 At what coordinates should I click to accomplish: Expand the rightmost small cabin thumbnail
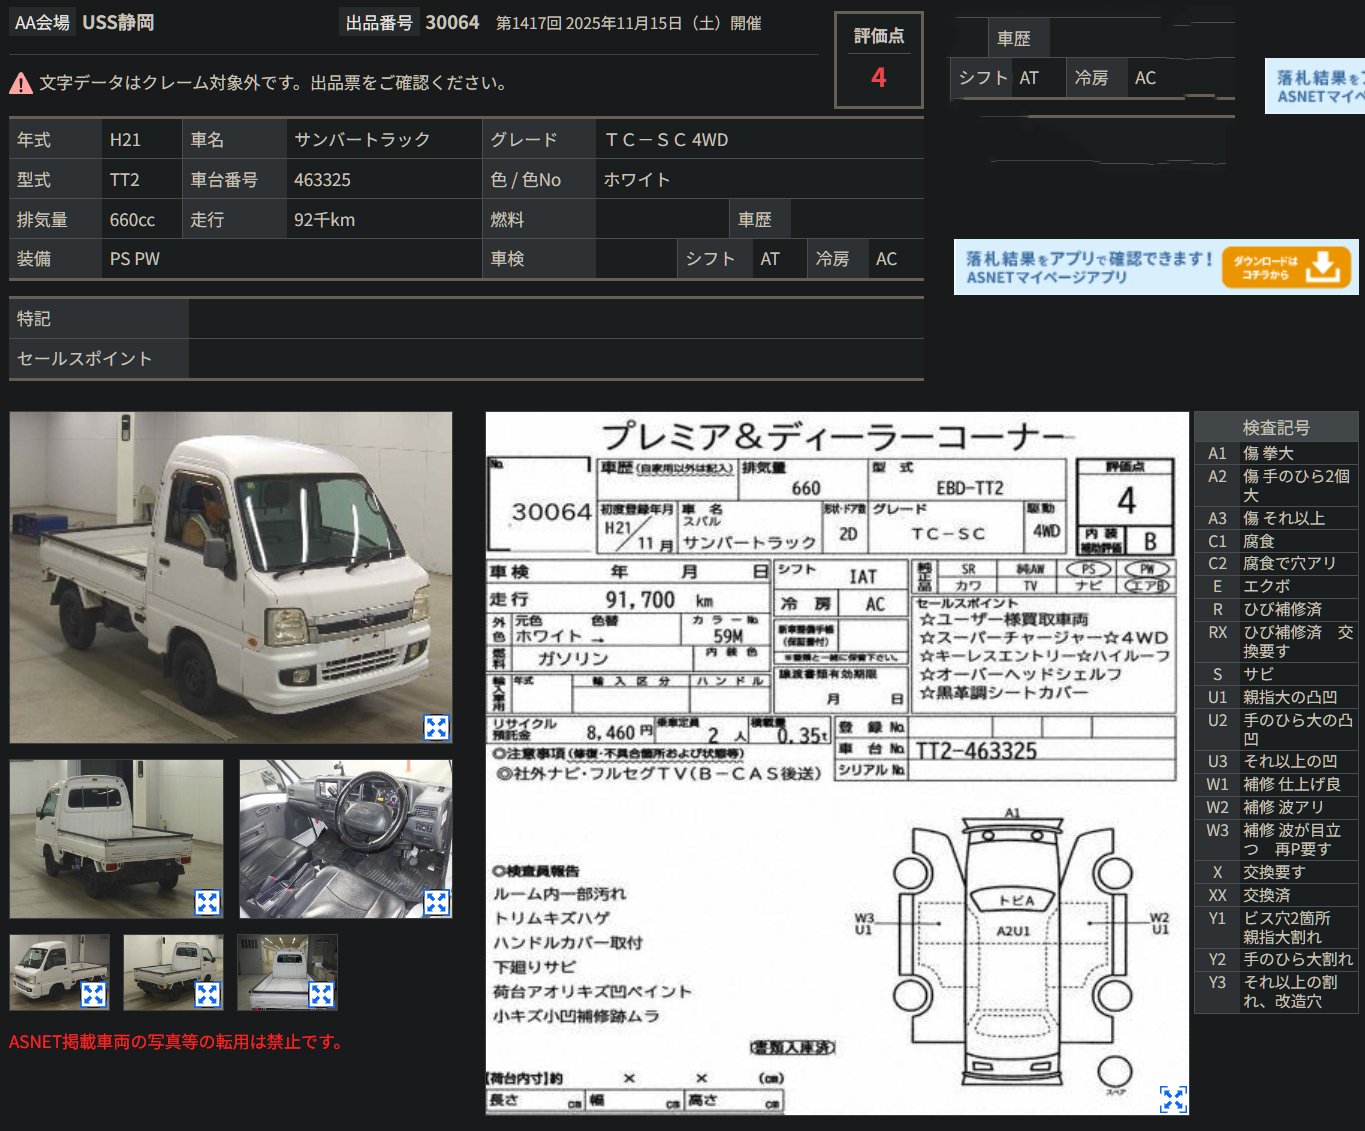(321, 994)
